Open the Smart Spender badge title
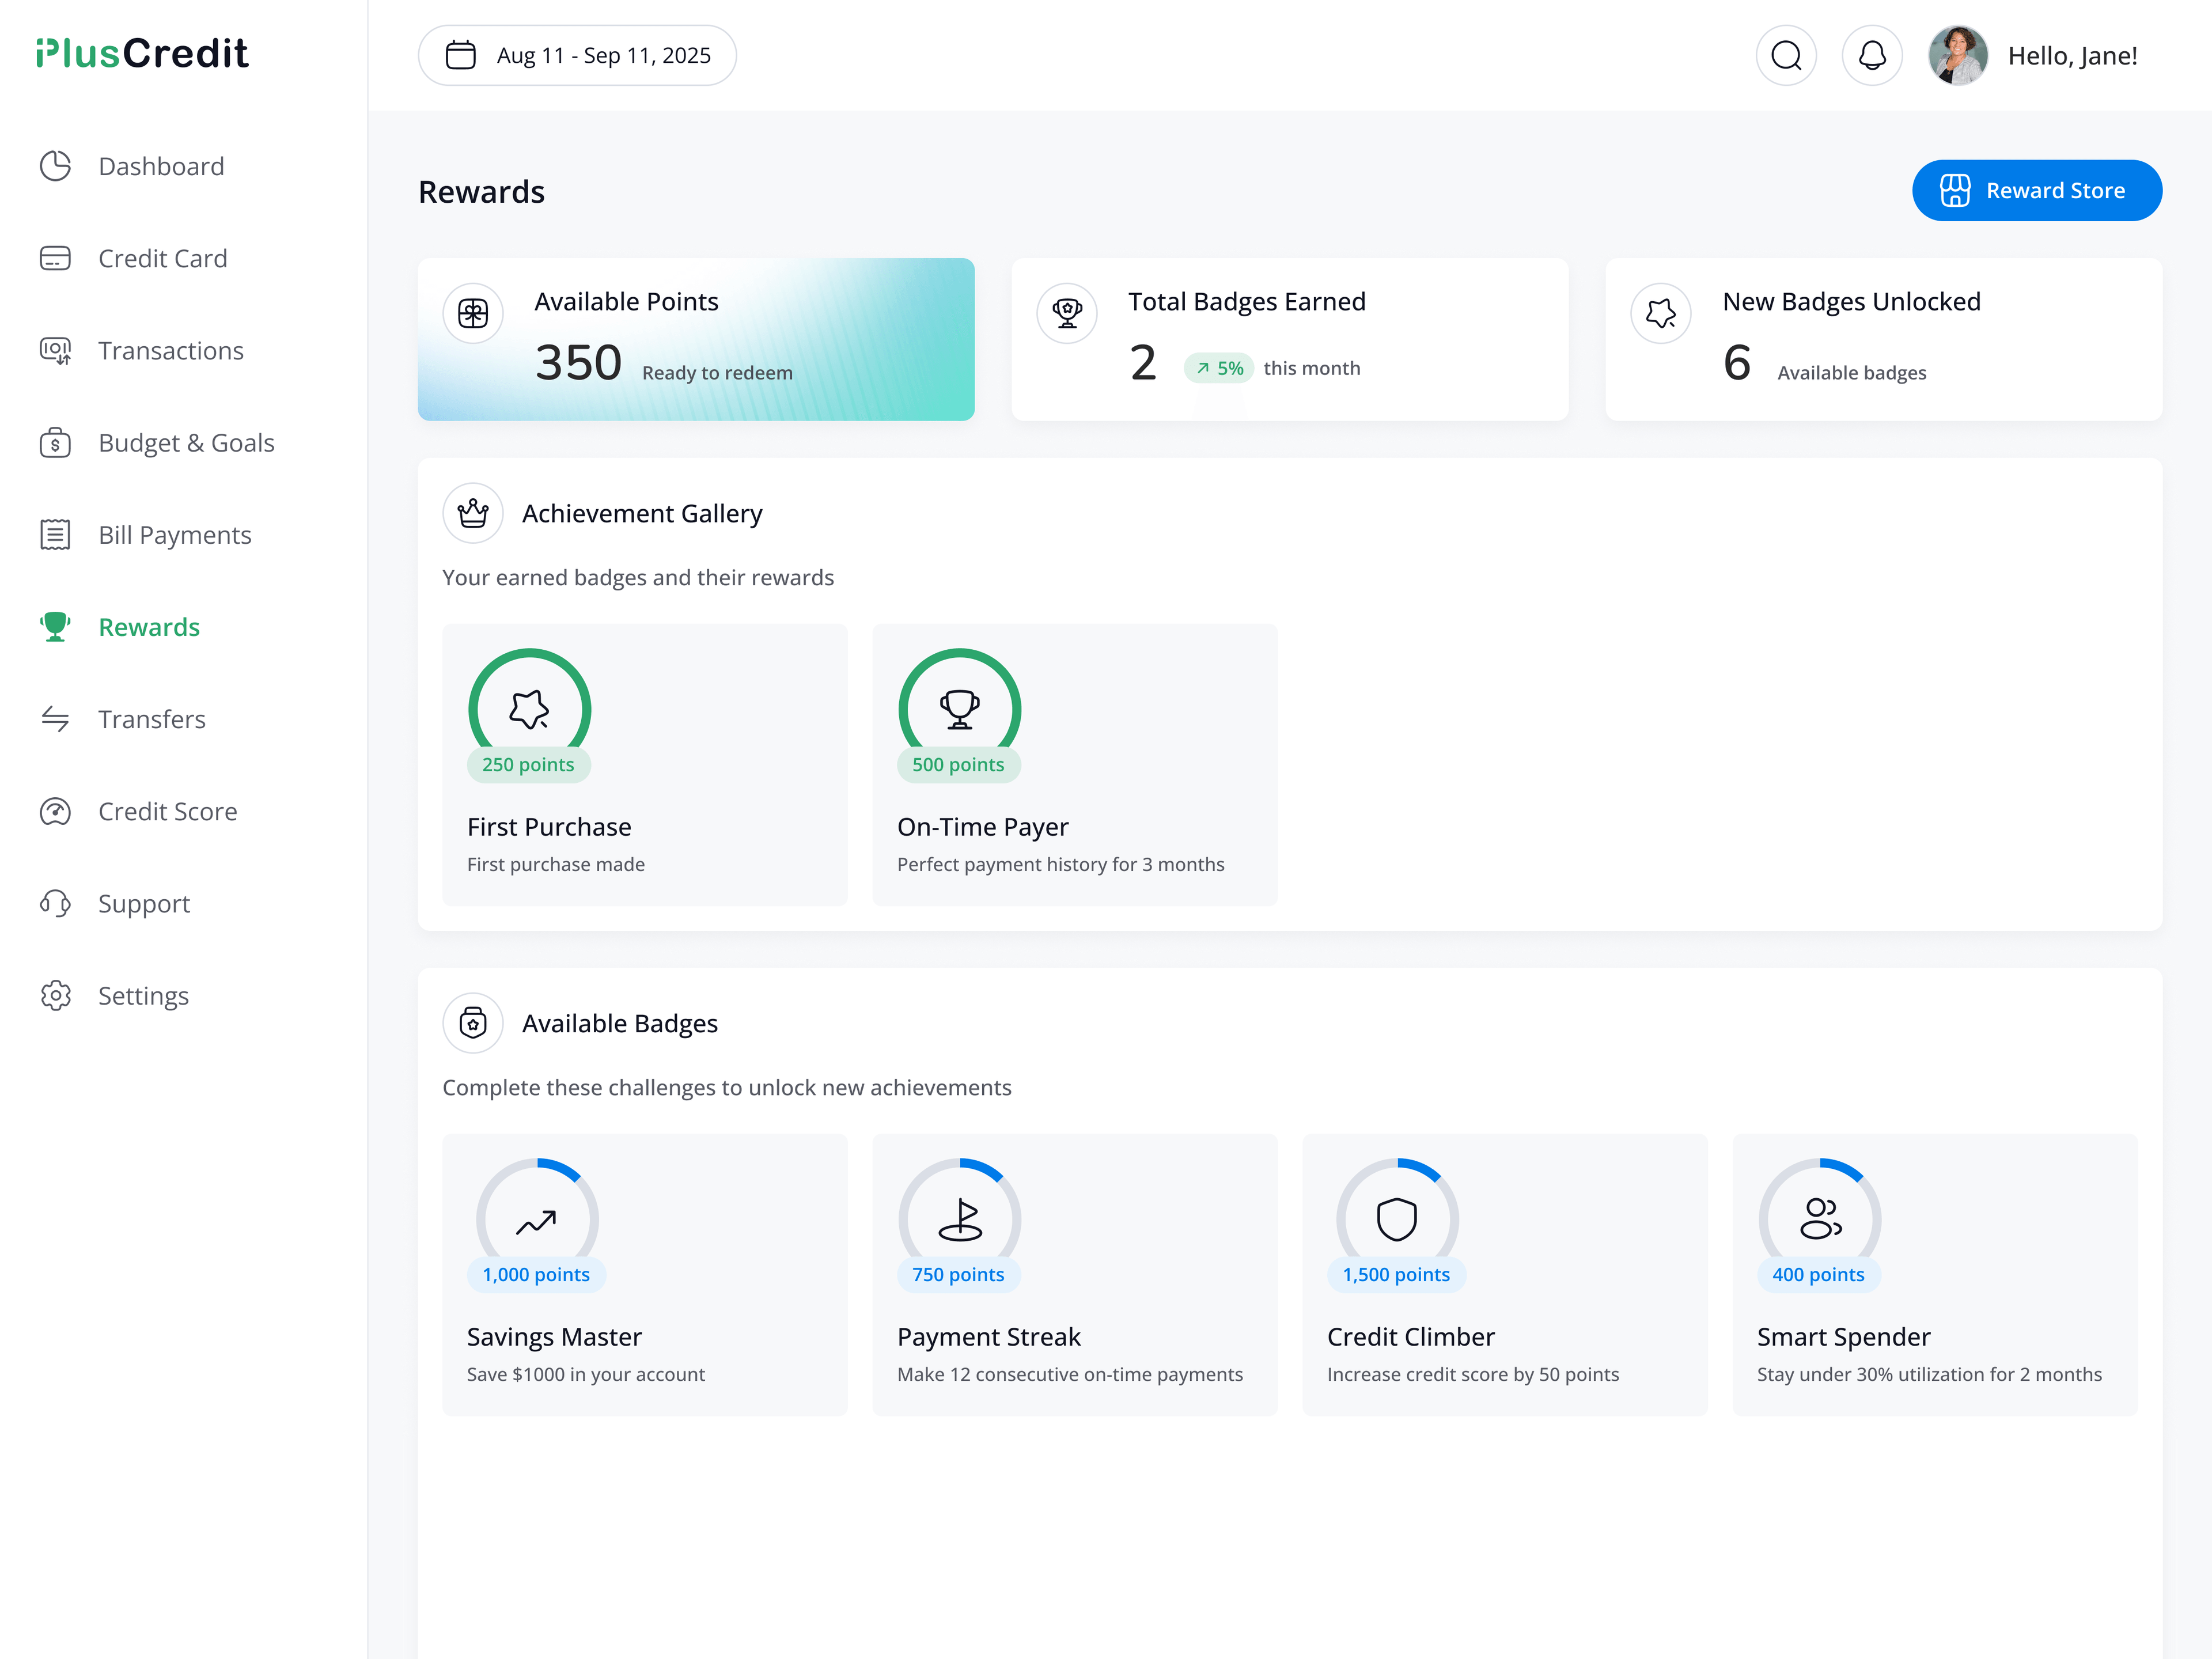 pyautogui.click(x=1843, y=1337)
